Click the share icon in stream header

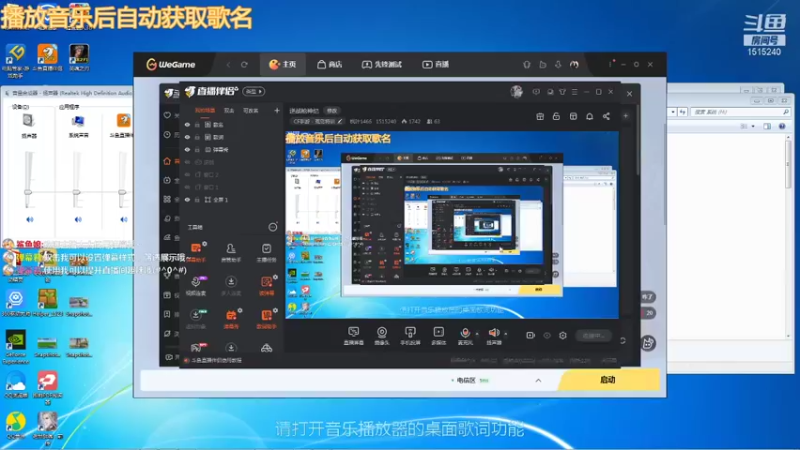pyautogui.click(x=606, y=117)
